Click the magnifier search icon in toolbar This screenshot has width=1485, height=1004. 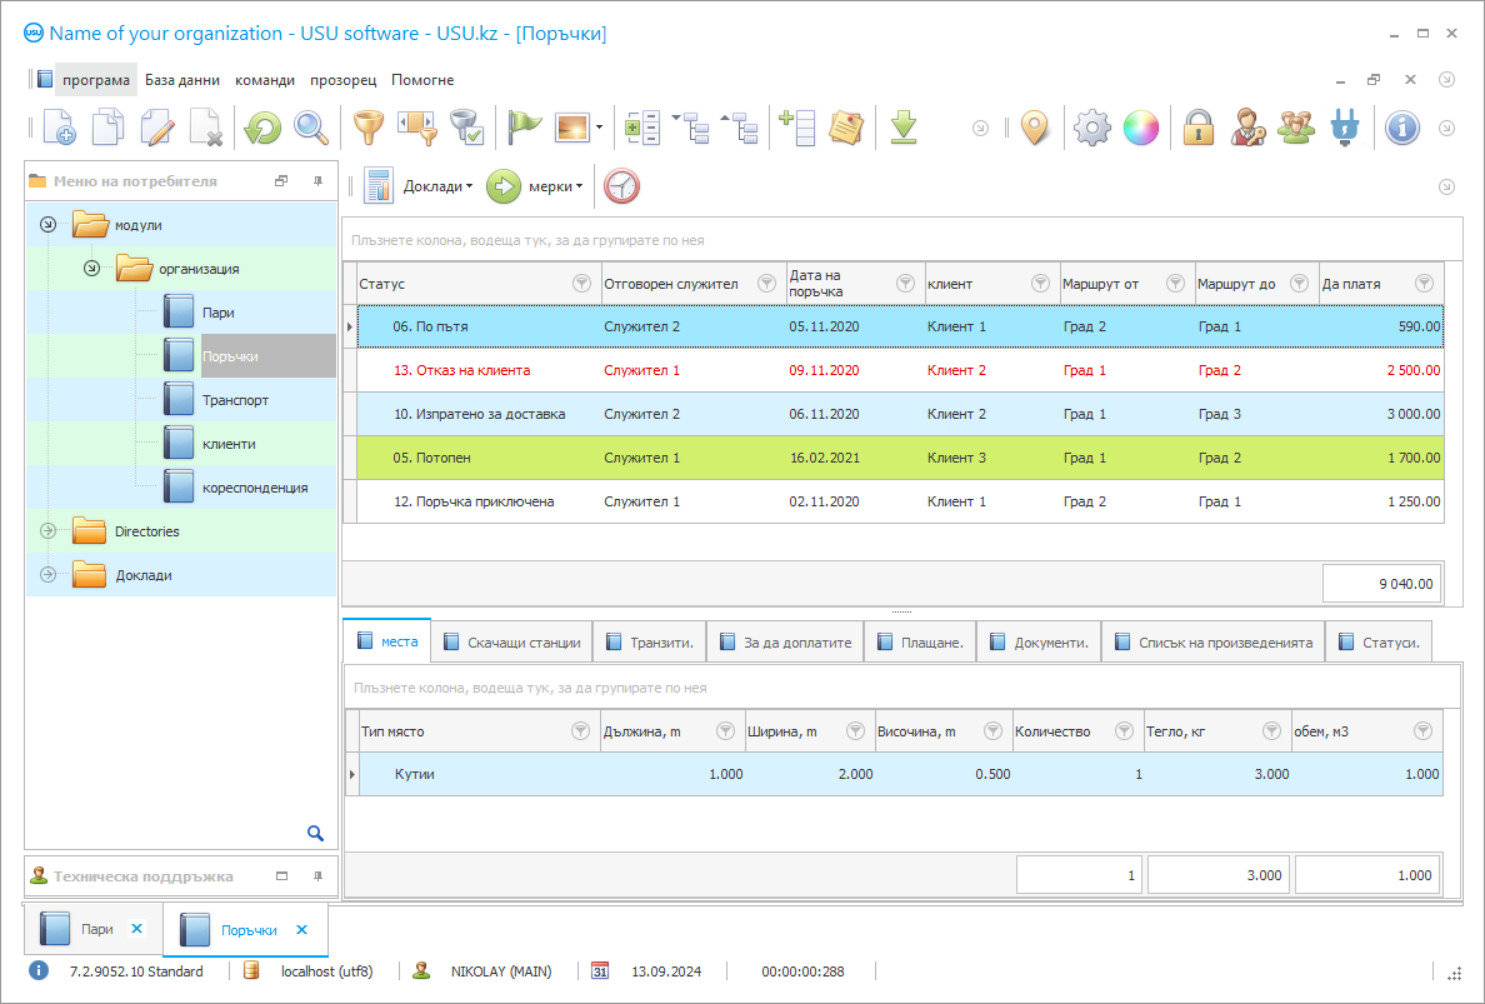(x=311, y=128)
